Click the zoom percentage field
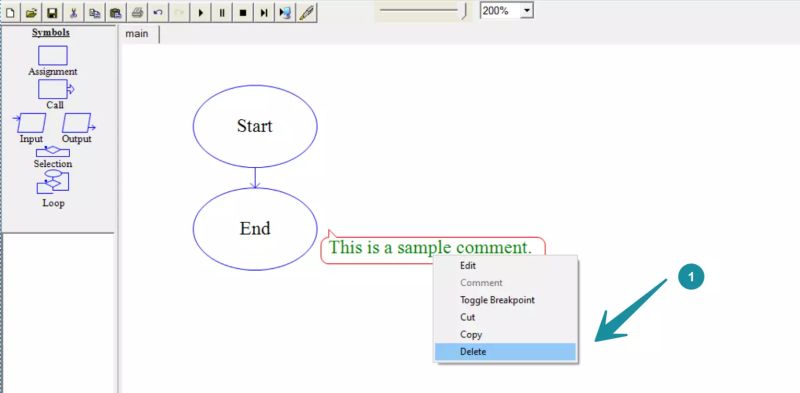The width and height of the screenshot is (800, 393). point(501,10)
